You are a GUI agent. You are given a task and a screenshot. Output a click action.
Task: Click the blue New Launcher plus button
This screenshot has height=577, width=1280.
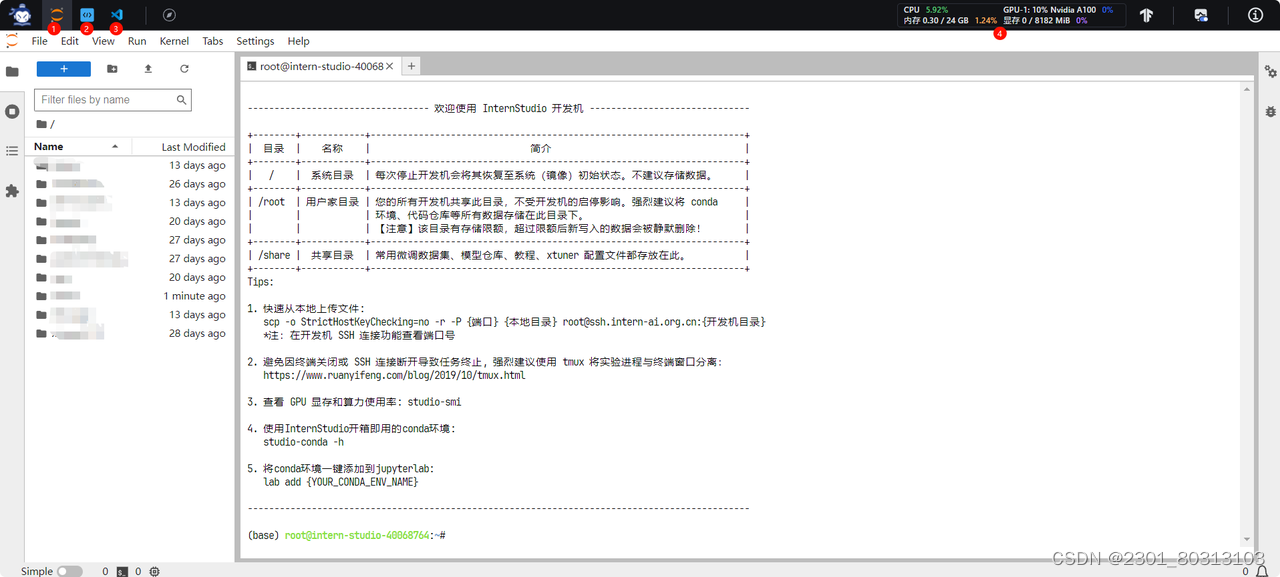coord(64,69)
